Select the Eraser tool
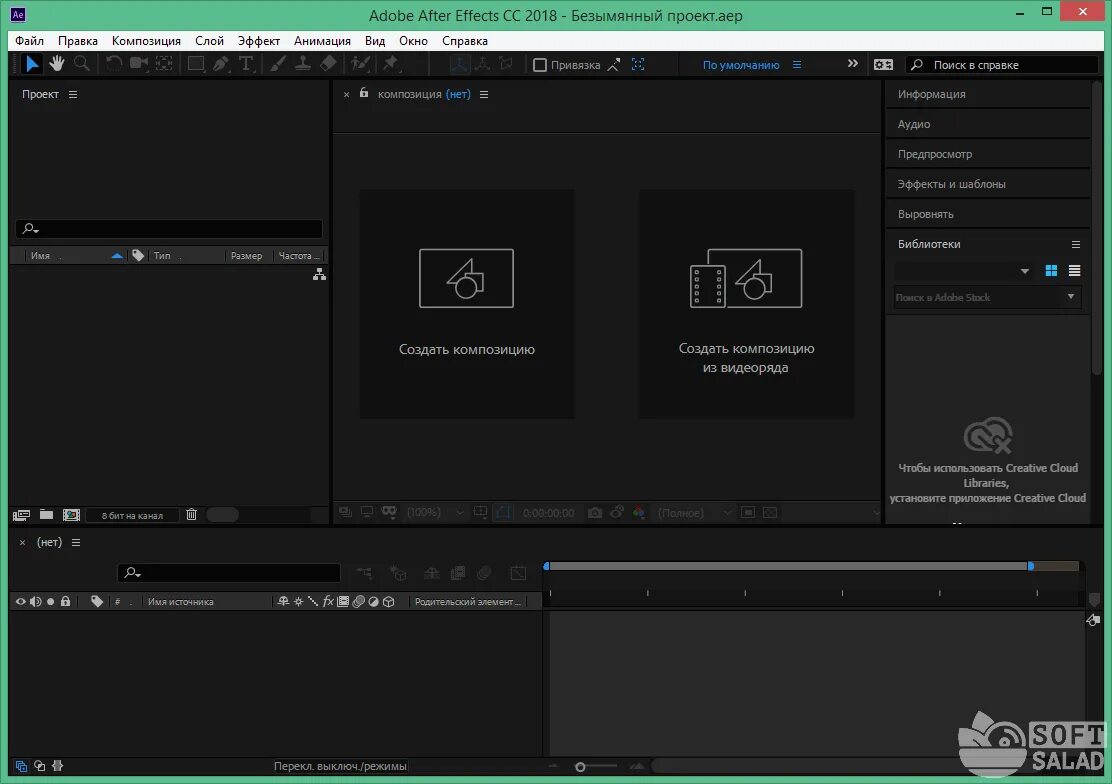This screenshot has width=1112, height=784. (x=328, y=64)
